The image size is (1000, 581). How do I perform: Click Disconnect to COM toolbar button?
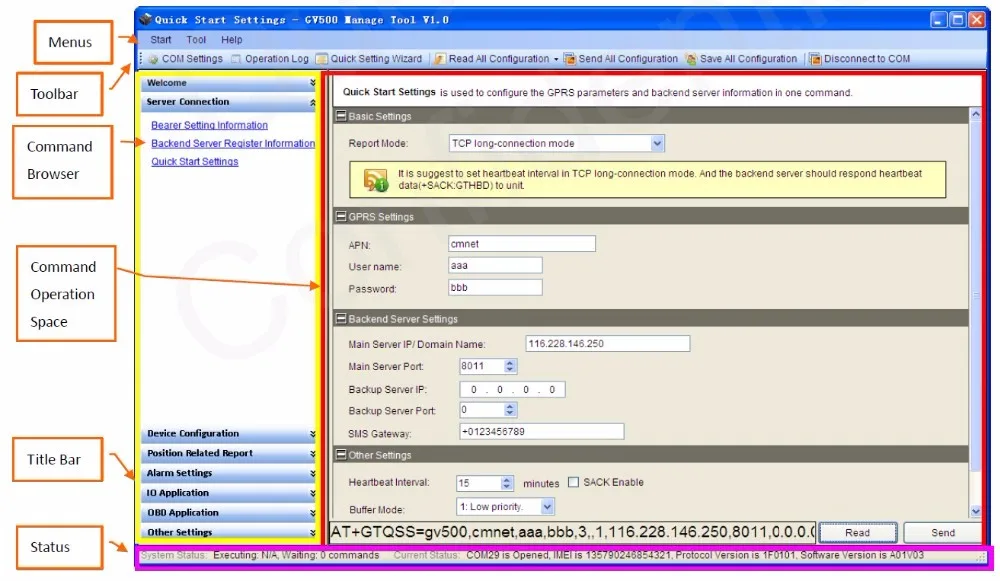860,59
